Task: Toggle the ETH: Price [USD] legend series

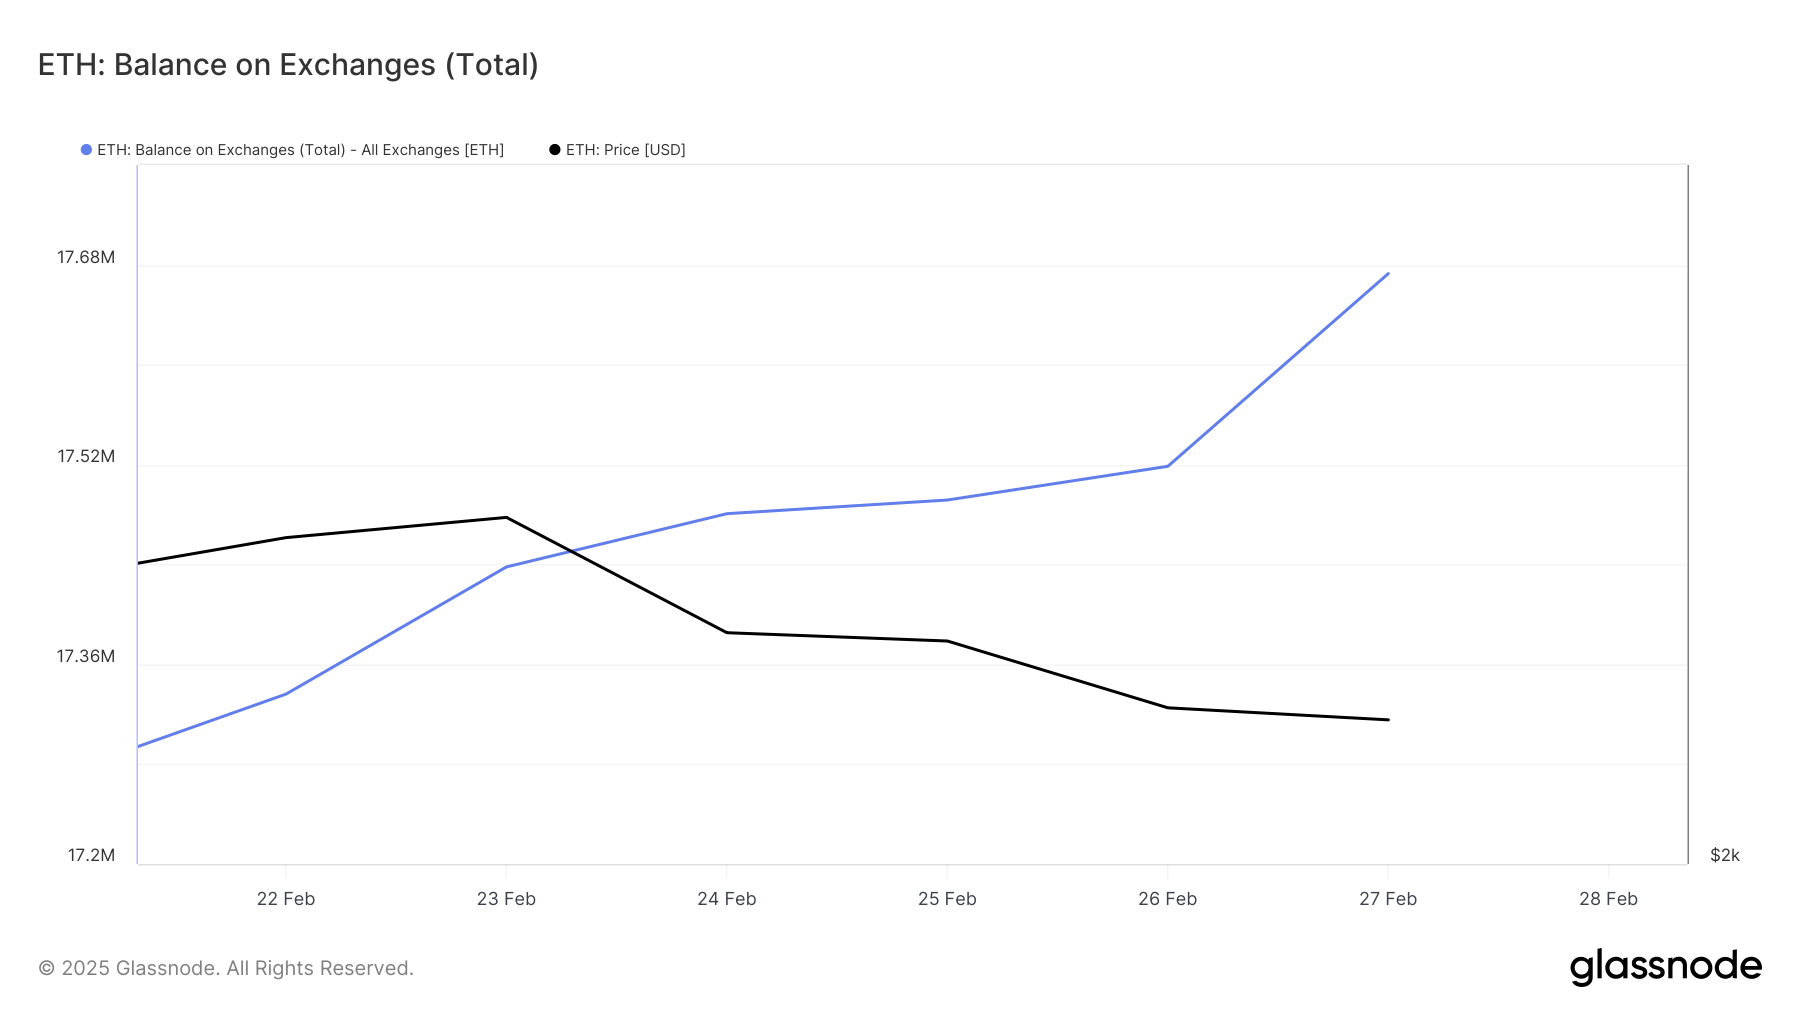Action: point(625,150)
